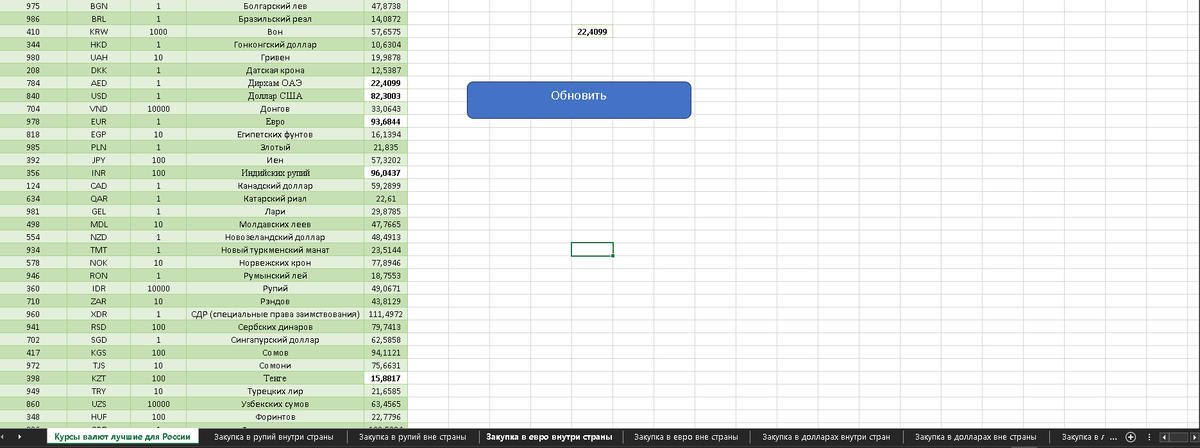Switch to 'Закупка в рупий внутри страны' tab
This screenshot has width=1200, height=448.
(x=273, y=437)
